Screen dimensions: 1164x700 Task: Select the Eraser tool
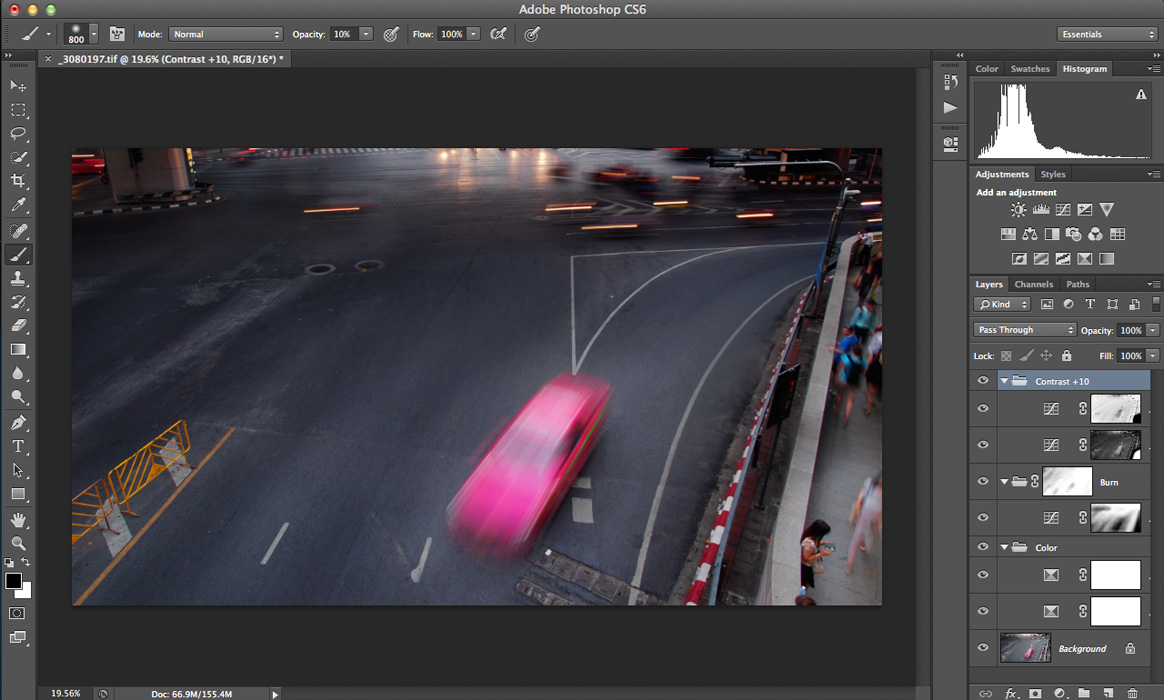(18, 326)
